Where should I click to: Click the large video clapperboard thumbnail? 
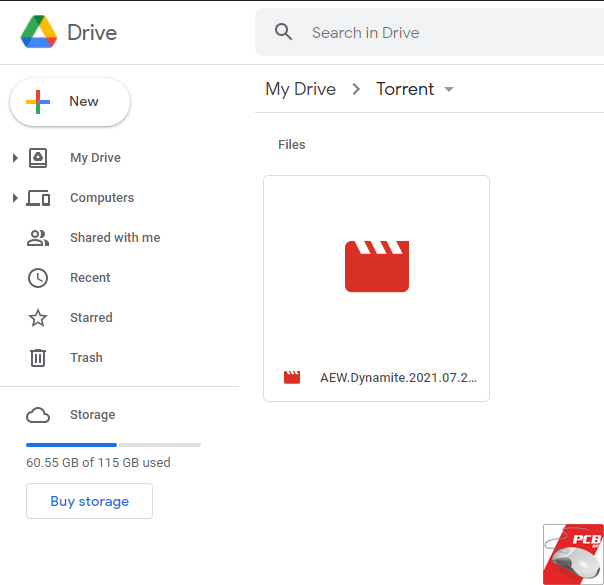[377, 266]
